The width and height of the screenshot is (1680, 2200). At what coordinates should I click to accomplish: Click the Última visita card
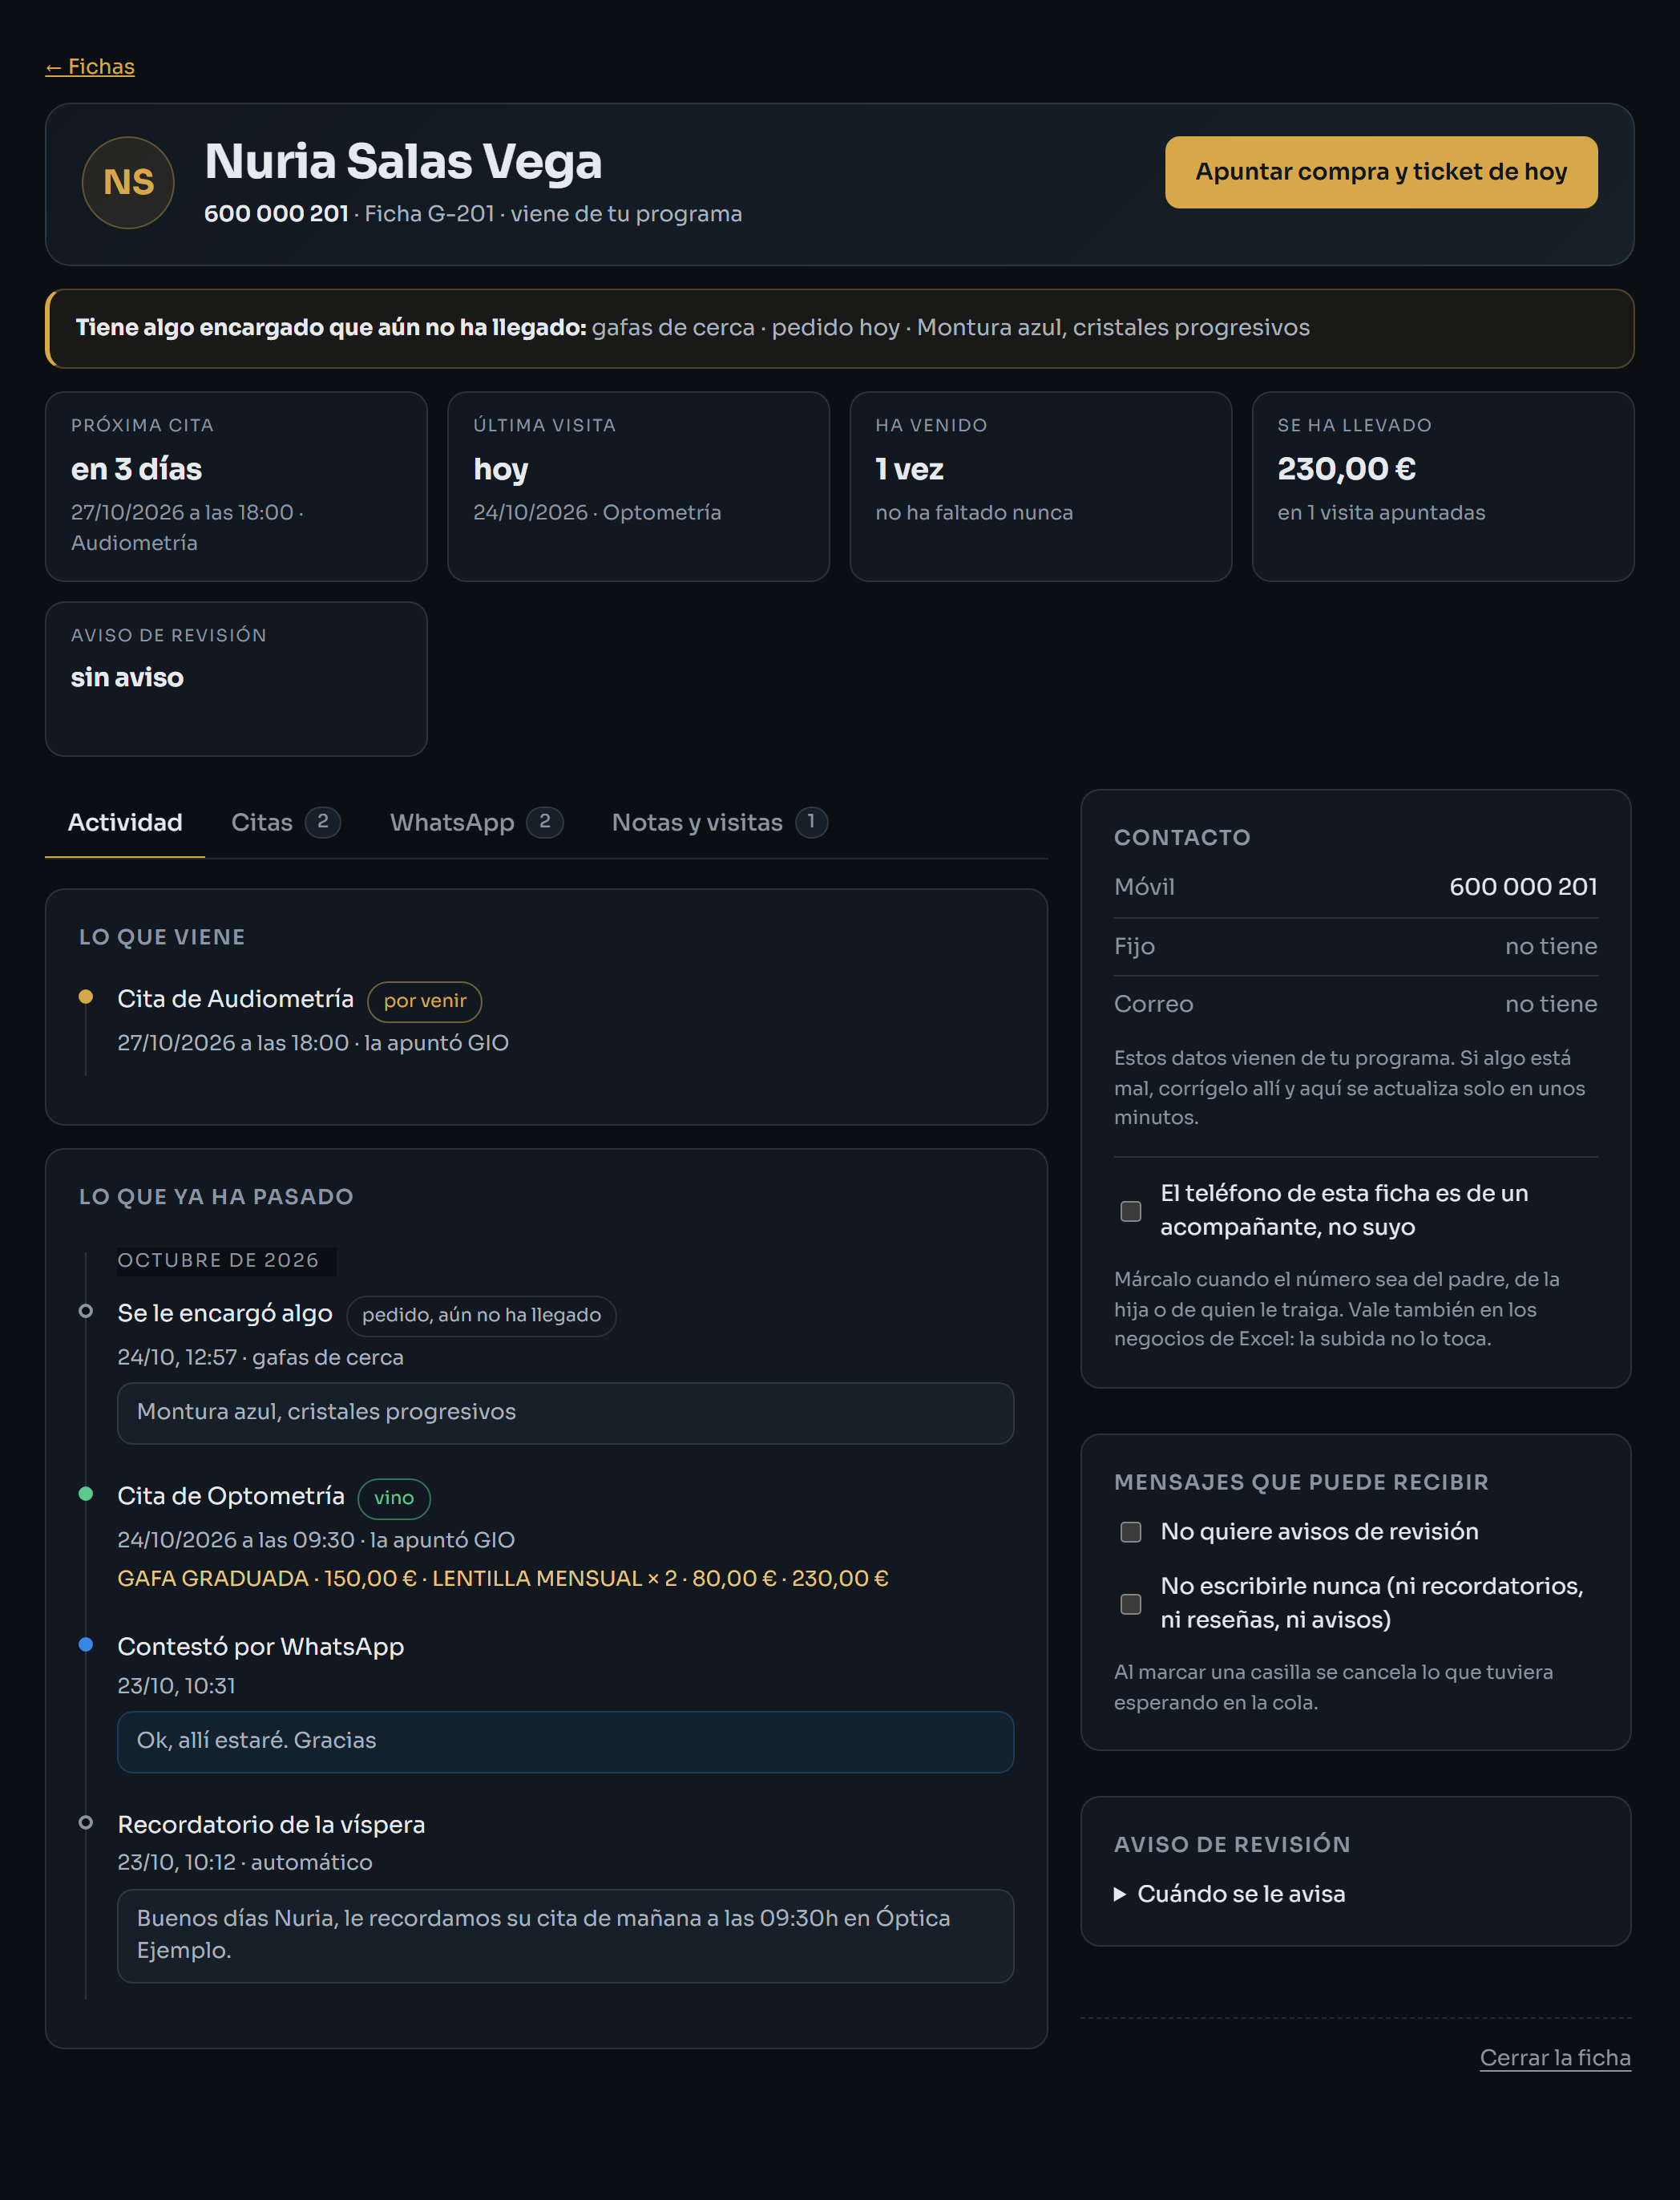coord(638,487)
